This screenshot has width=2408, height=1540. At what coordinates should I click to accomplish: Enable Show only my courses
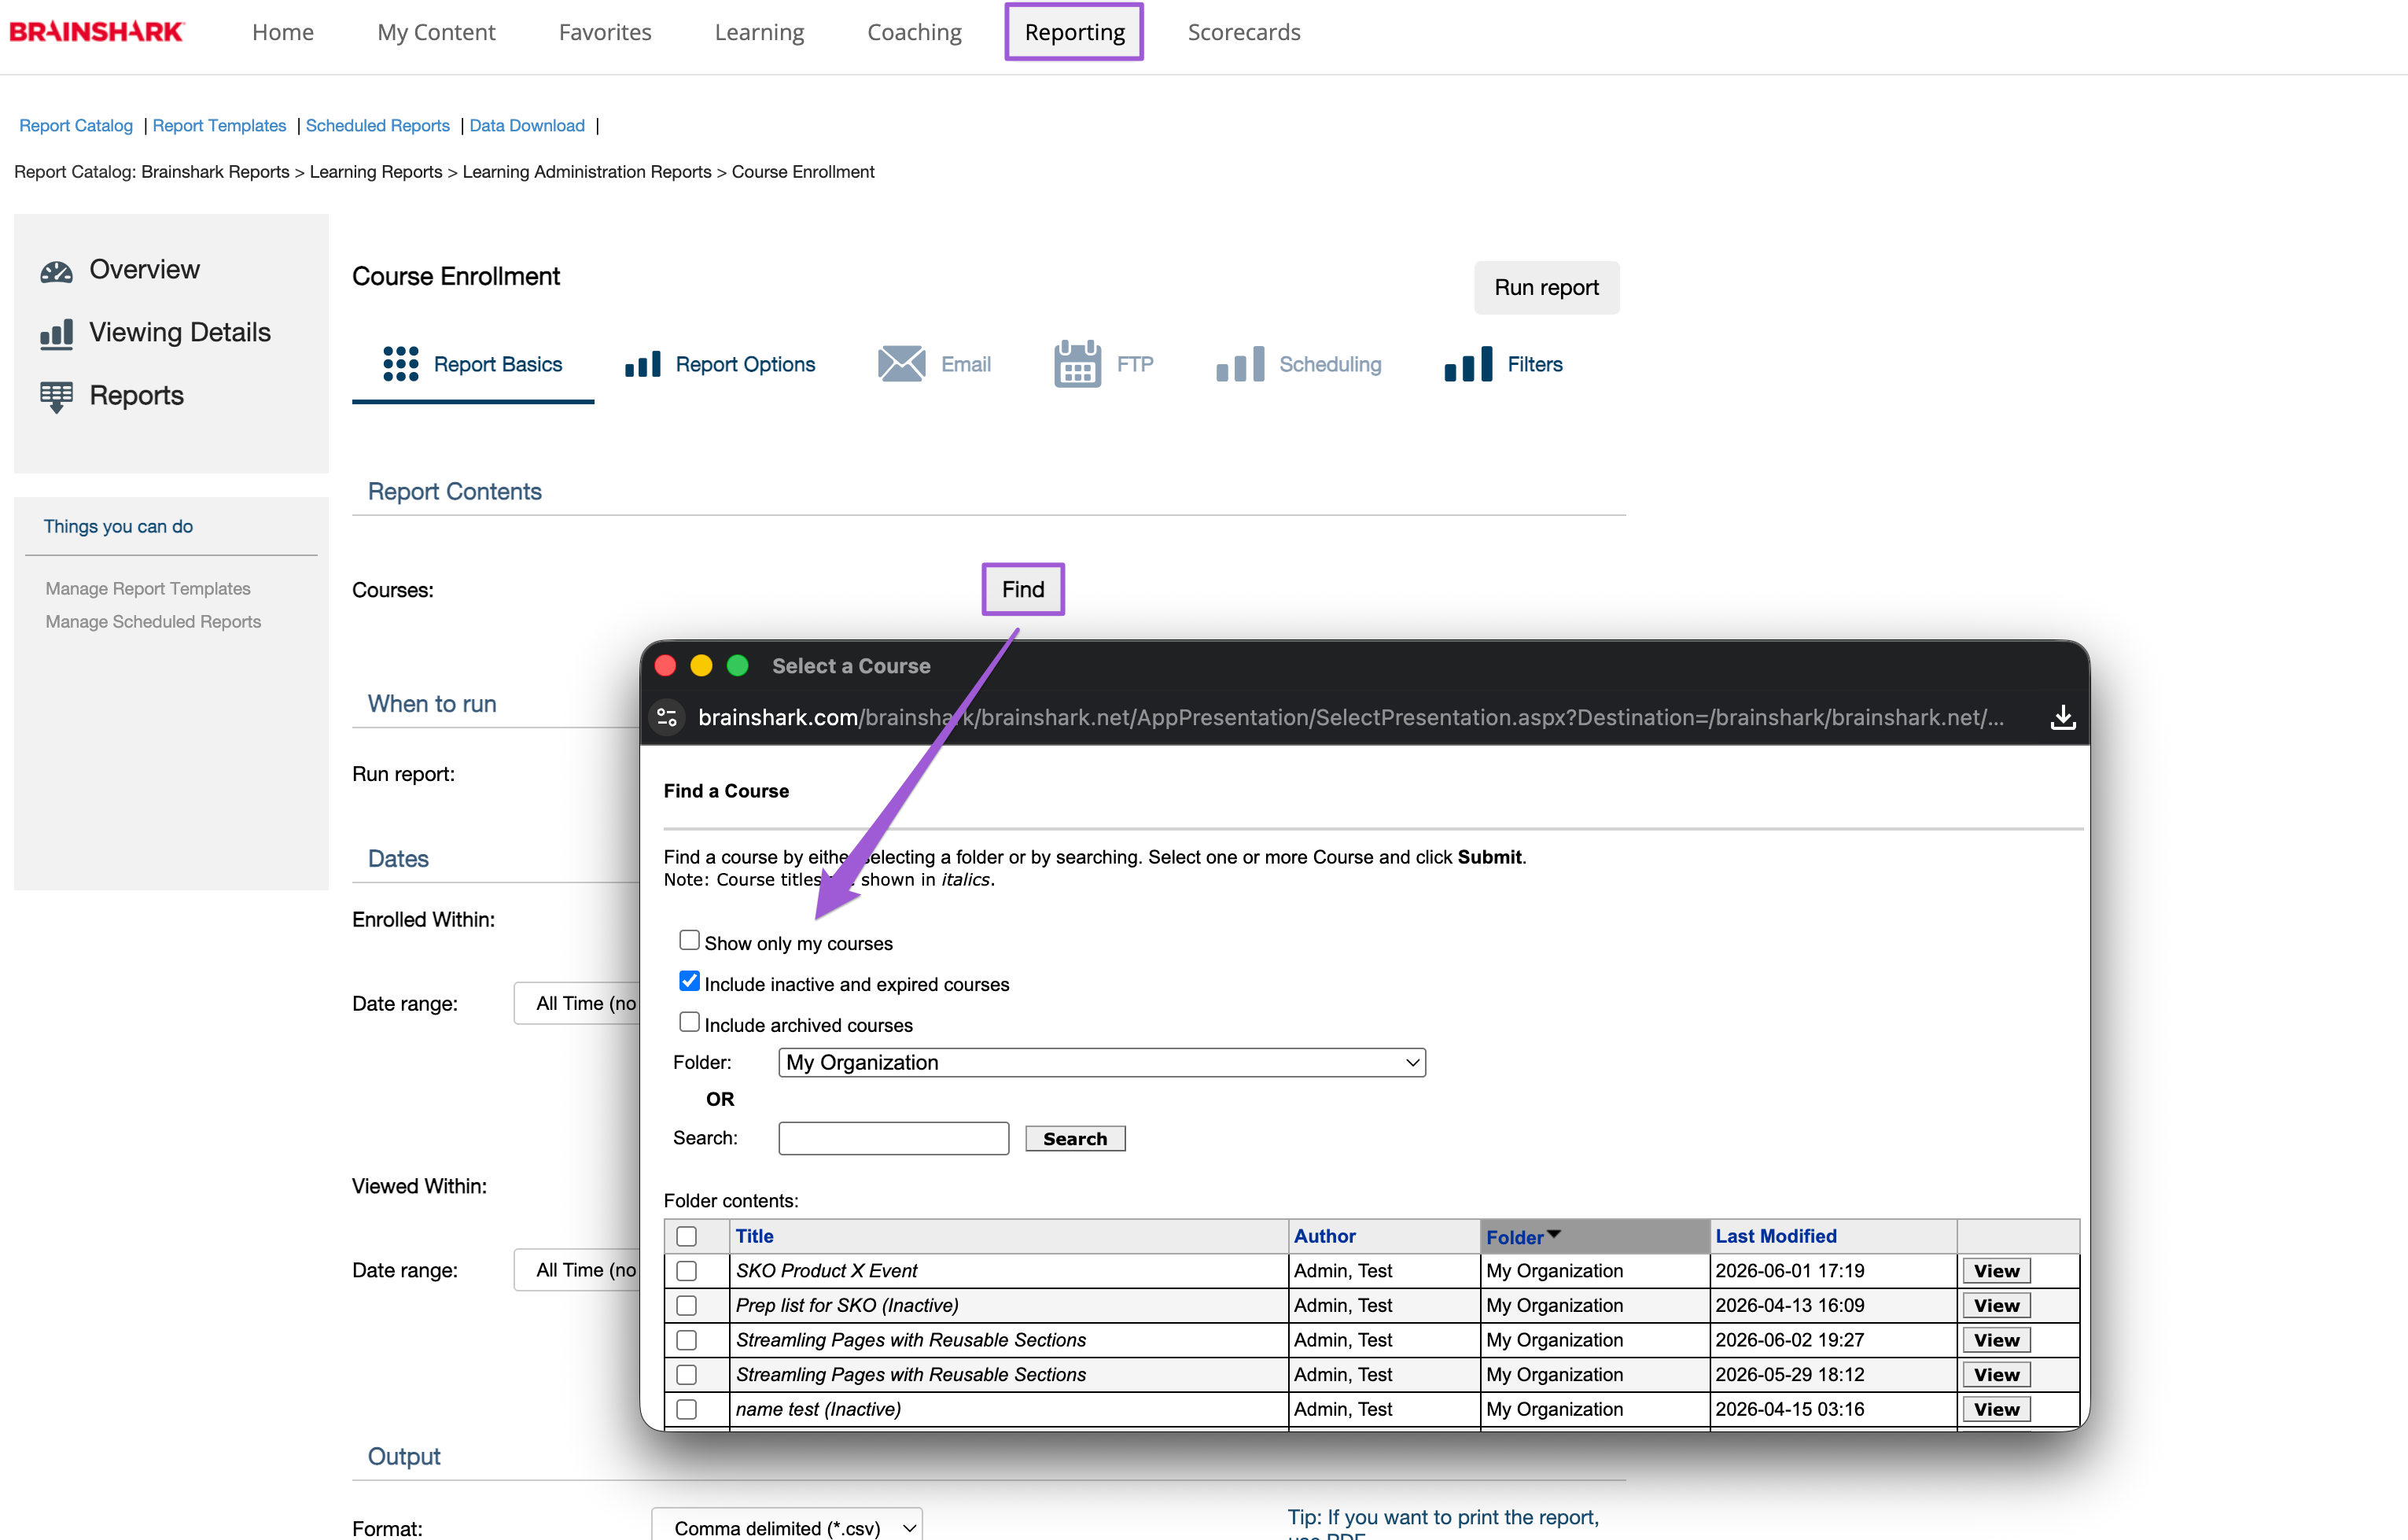click(x=689, y=940)
